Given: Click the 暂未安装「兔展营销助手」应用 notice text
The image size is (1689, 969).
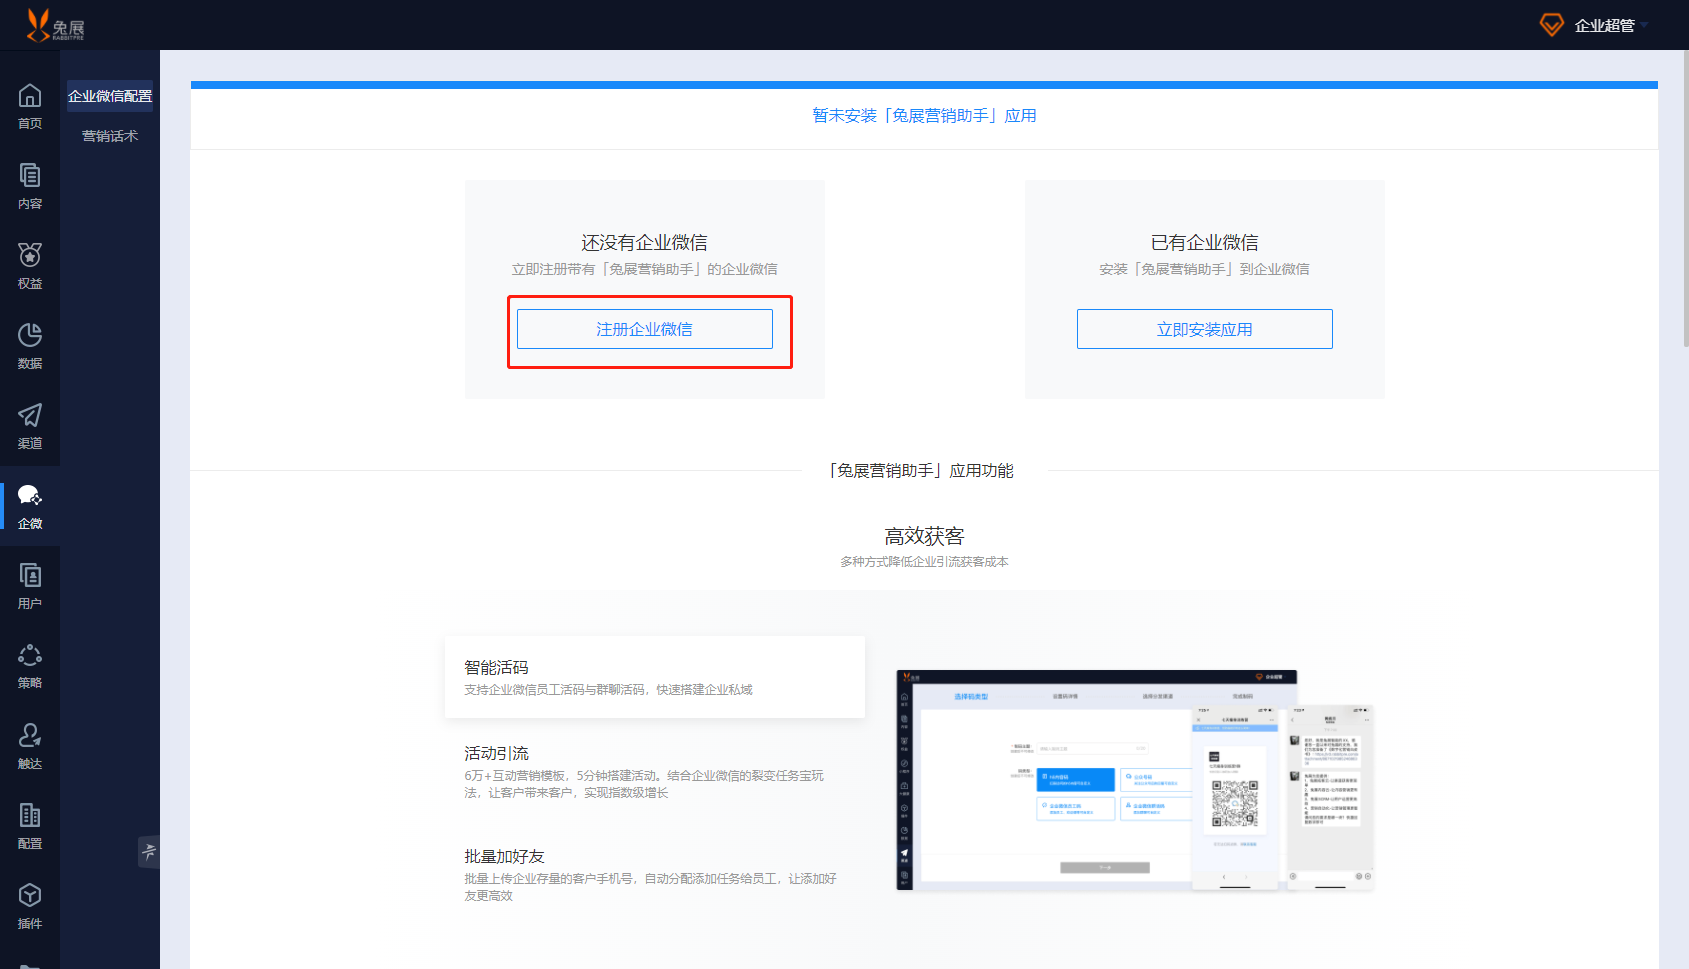Looking at the screenshot, I should (x=924, y=116).
